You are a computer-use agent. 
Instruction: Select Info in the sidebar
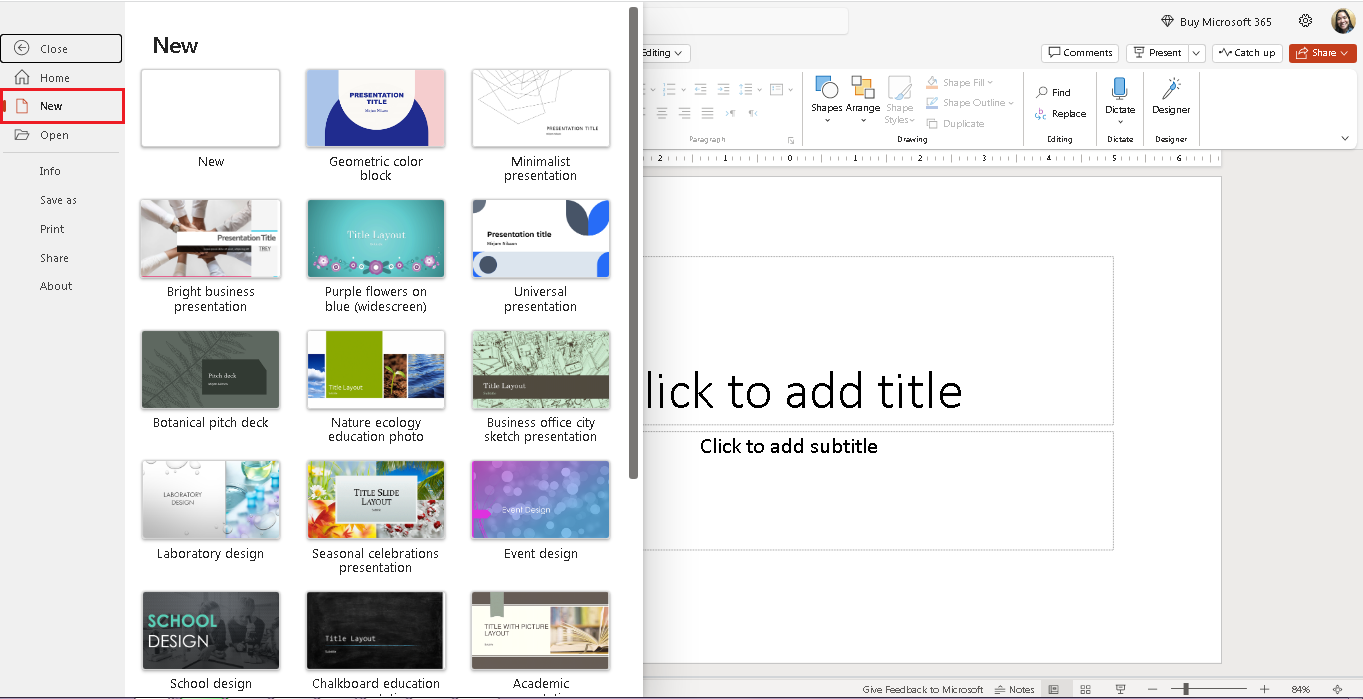click(x=50, y=170)
